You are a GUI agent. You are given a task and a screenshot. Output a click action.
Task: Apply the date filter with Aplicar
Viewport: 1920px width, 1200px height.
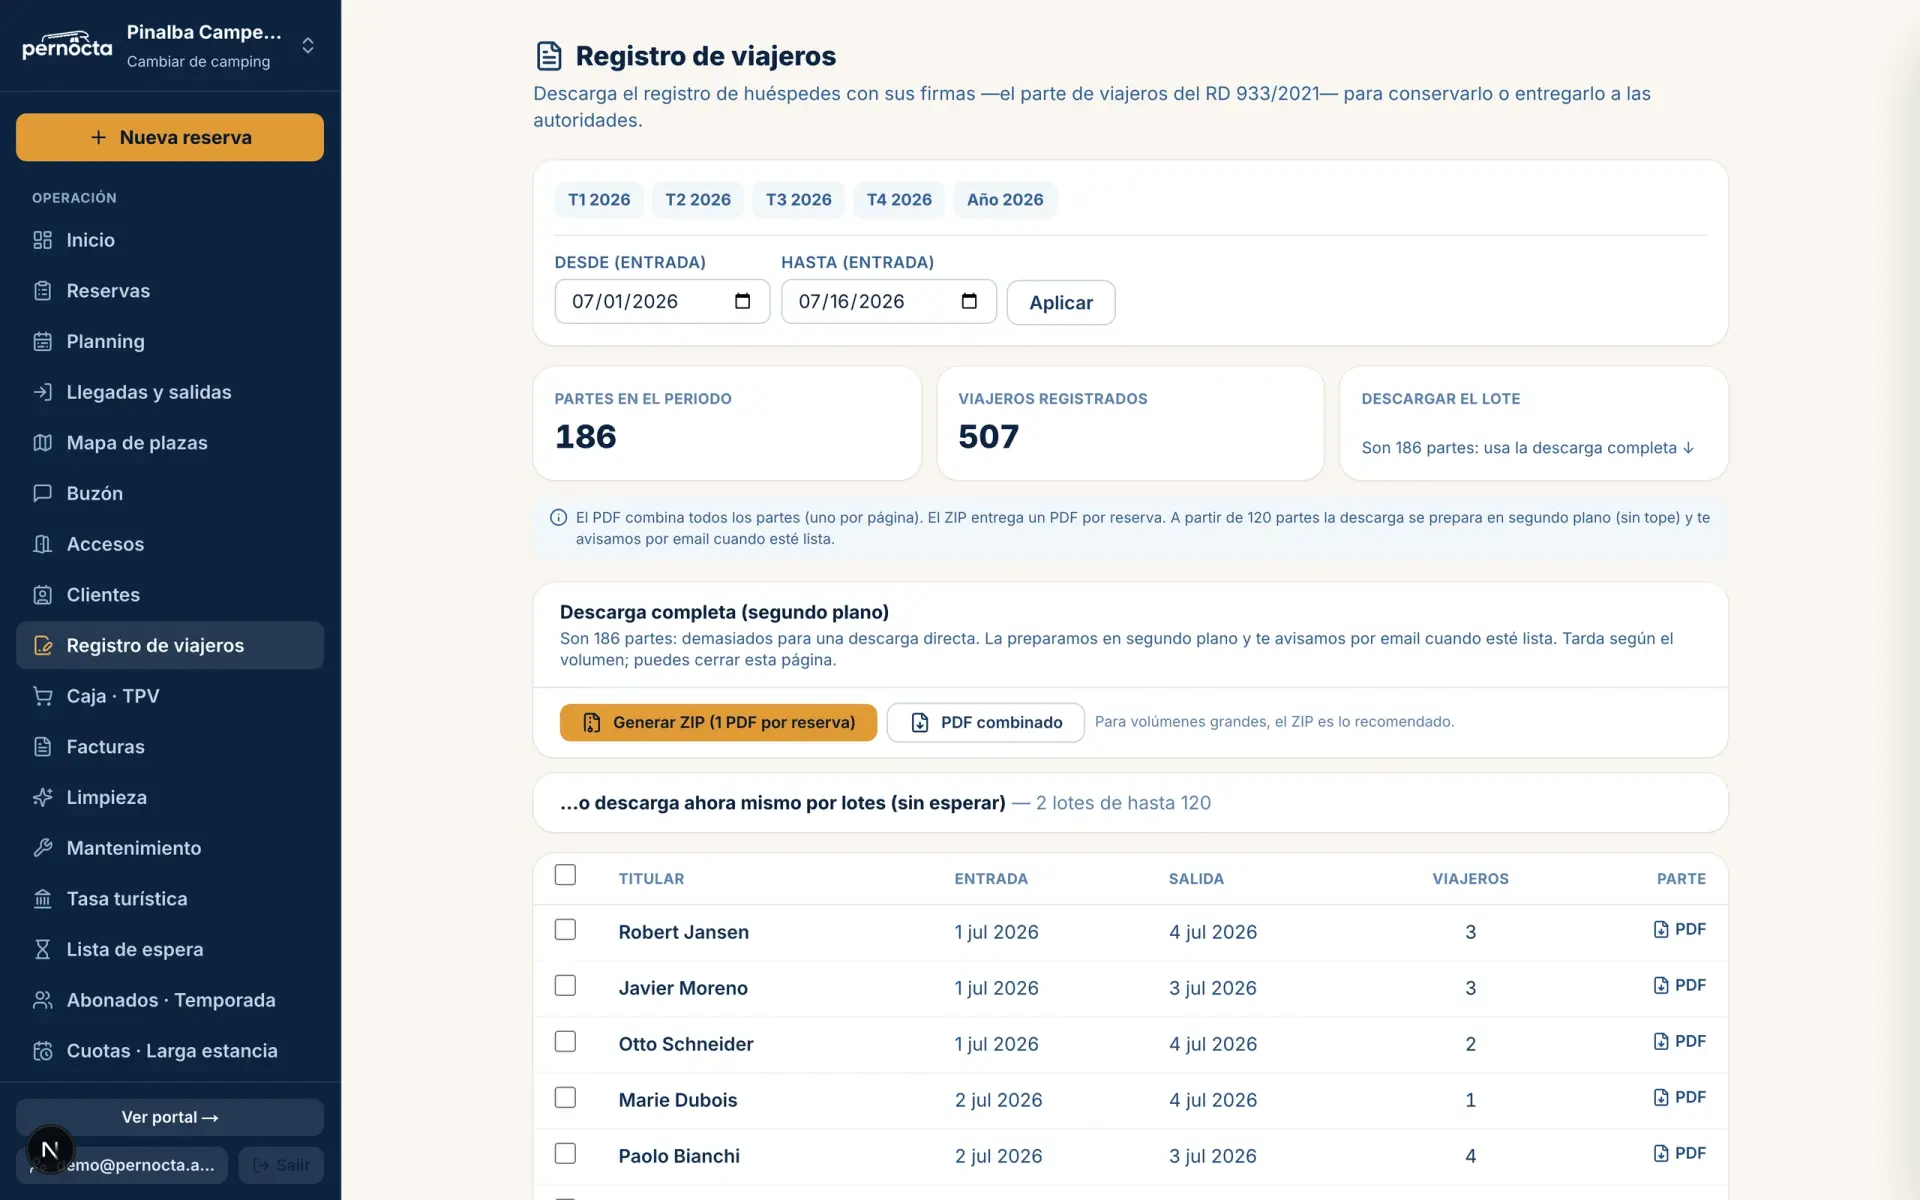[1061, 302]
